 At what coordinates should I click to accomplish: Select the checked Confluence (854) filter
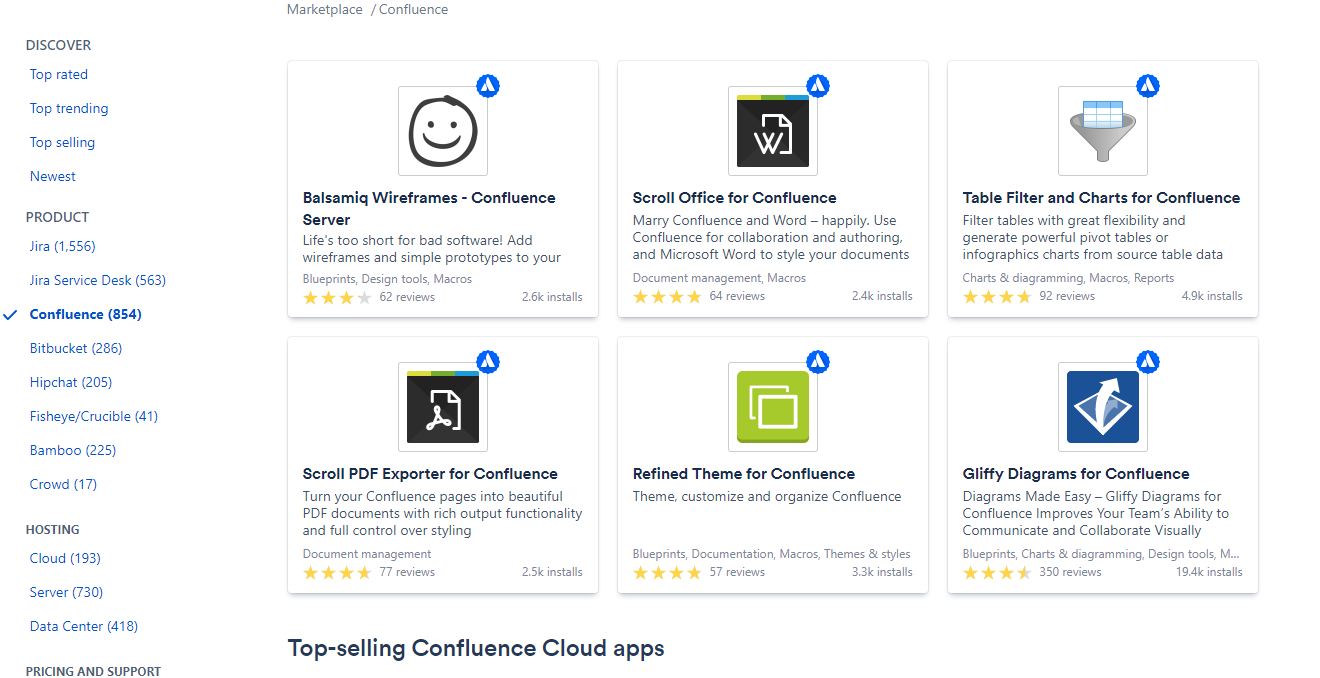tap(86, 314)
